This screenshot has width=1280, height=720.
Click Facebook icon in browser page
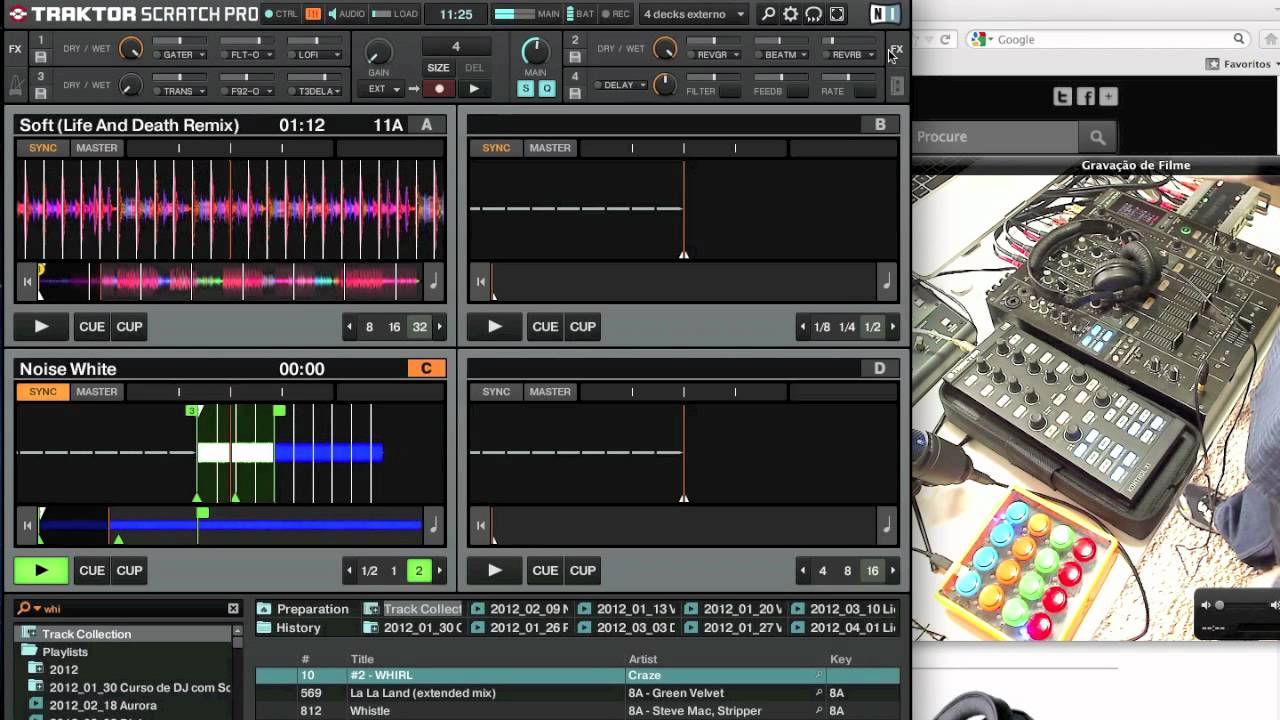point(1085,97)
